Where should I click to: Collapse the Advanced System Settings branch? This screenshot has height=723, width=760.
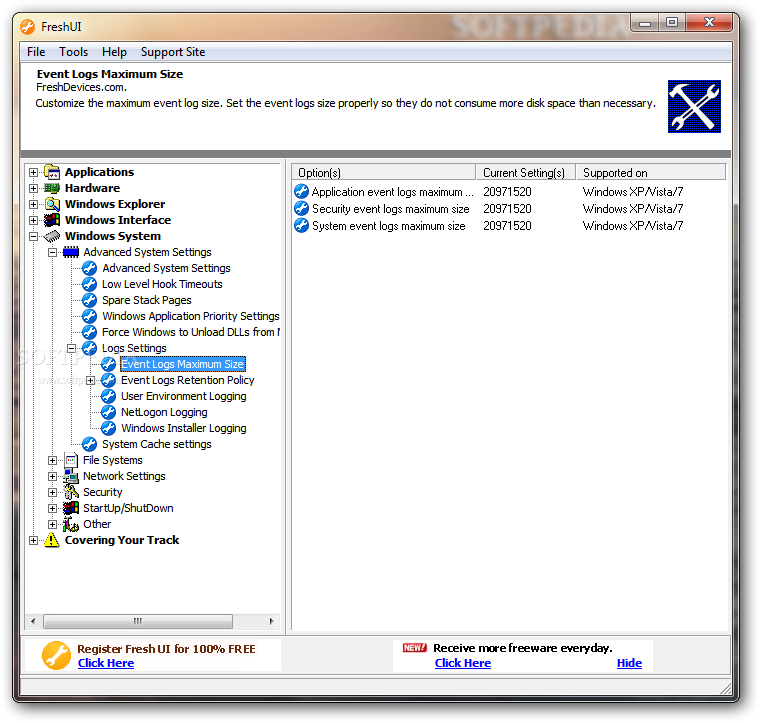coord(52,252)
